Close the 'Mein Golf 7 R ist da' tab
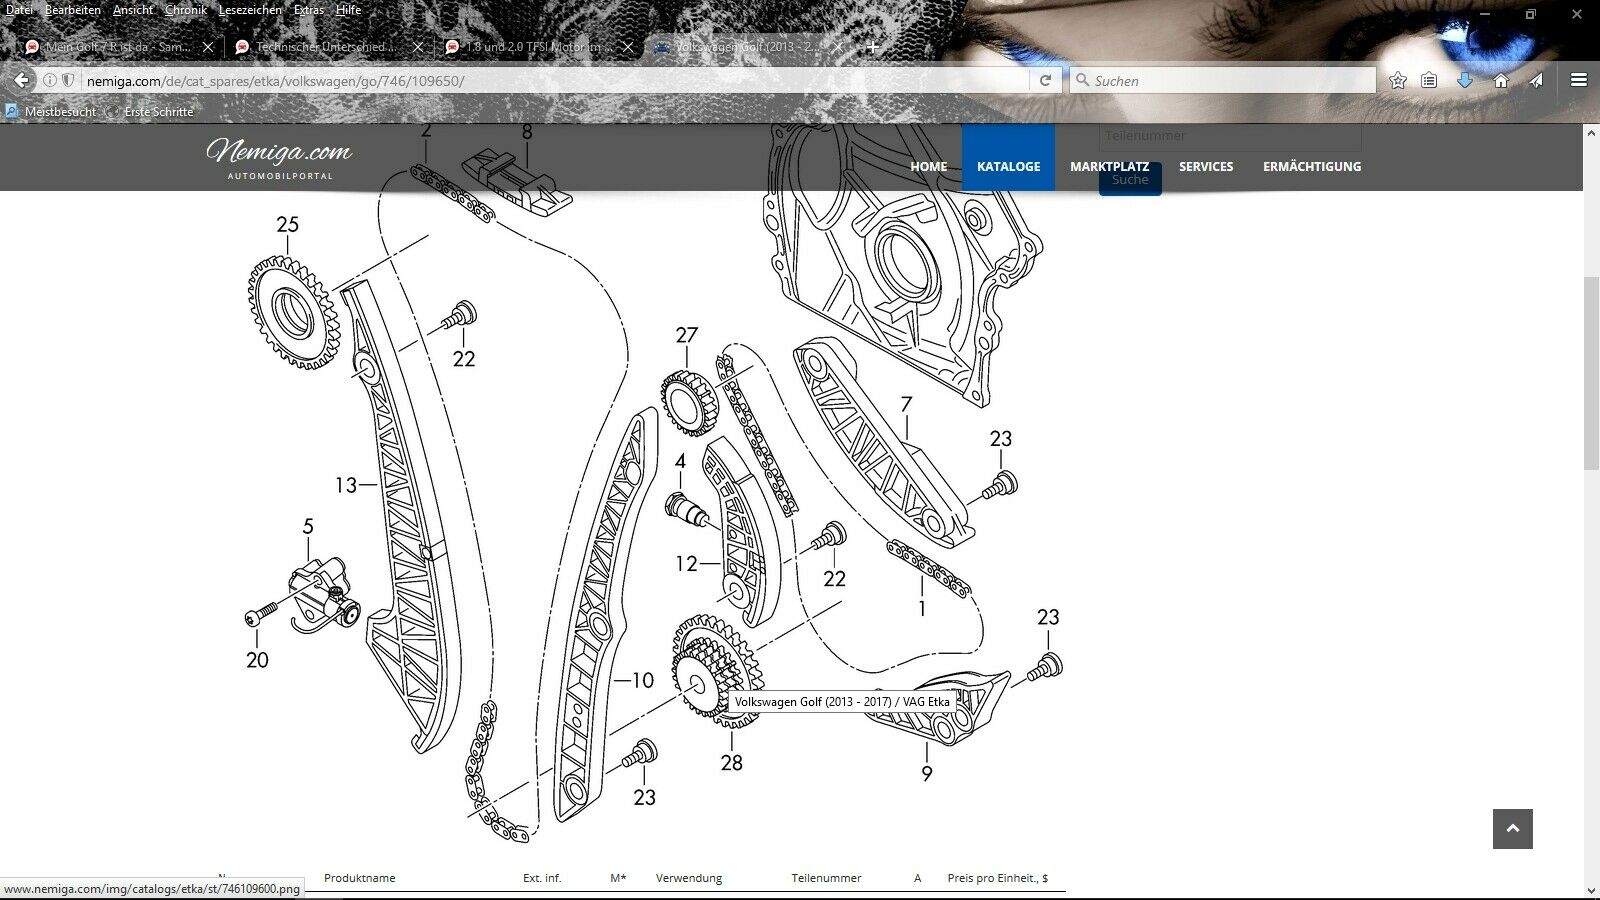 (208, 47)
